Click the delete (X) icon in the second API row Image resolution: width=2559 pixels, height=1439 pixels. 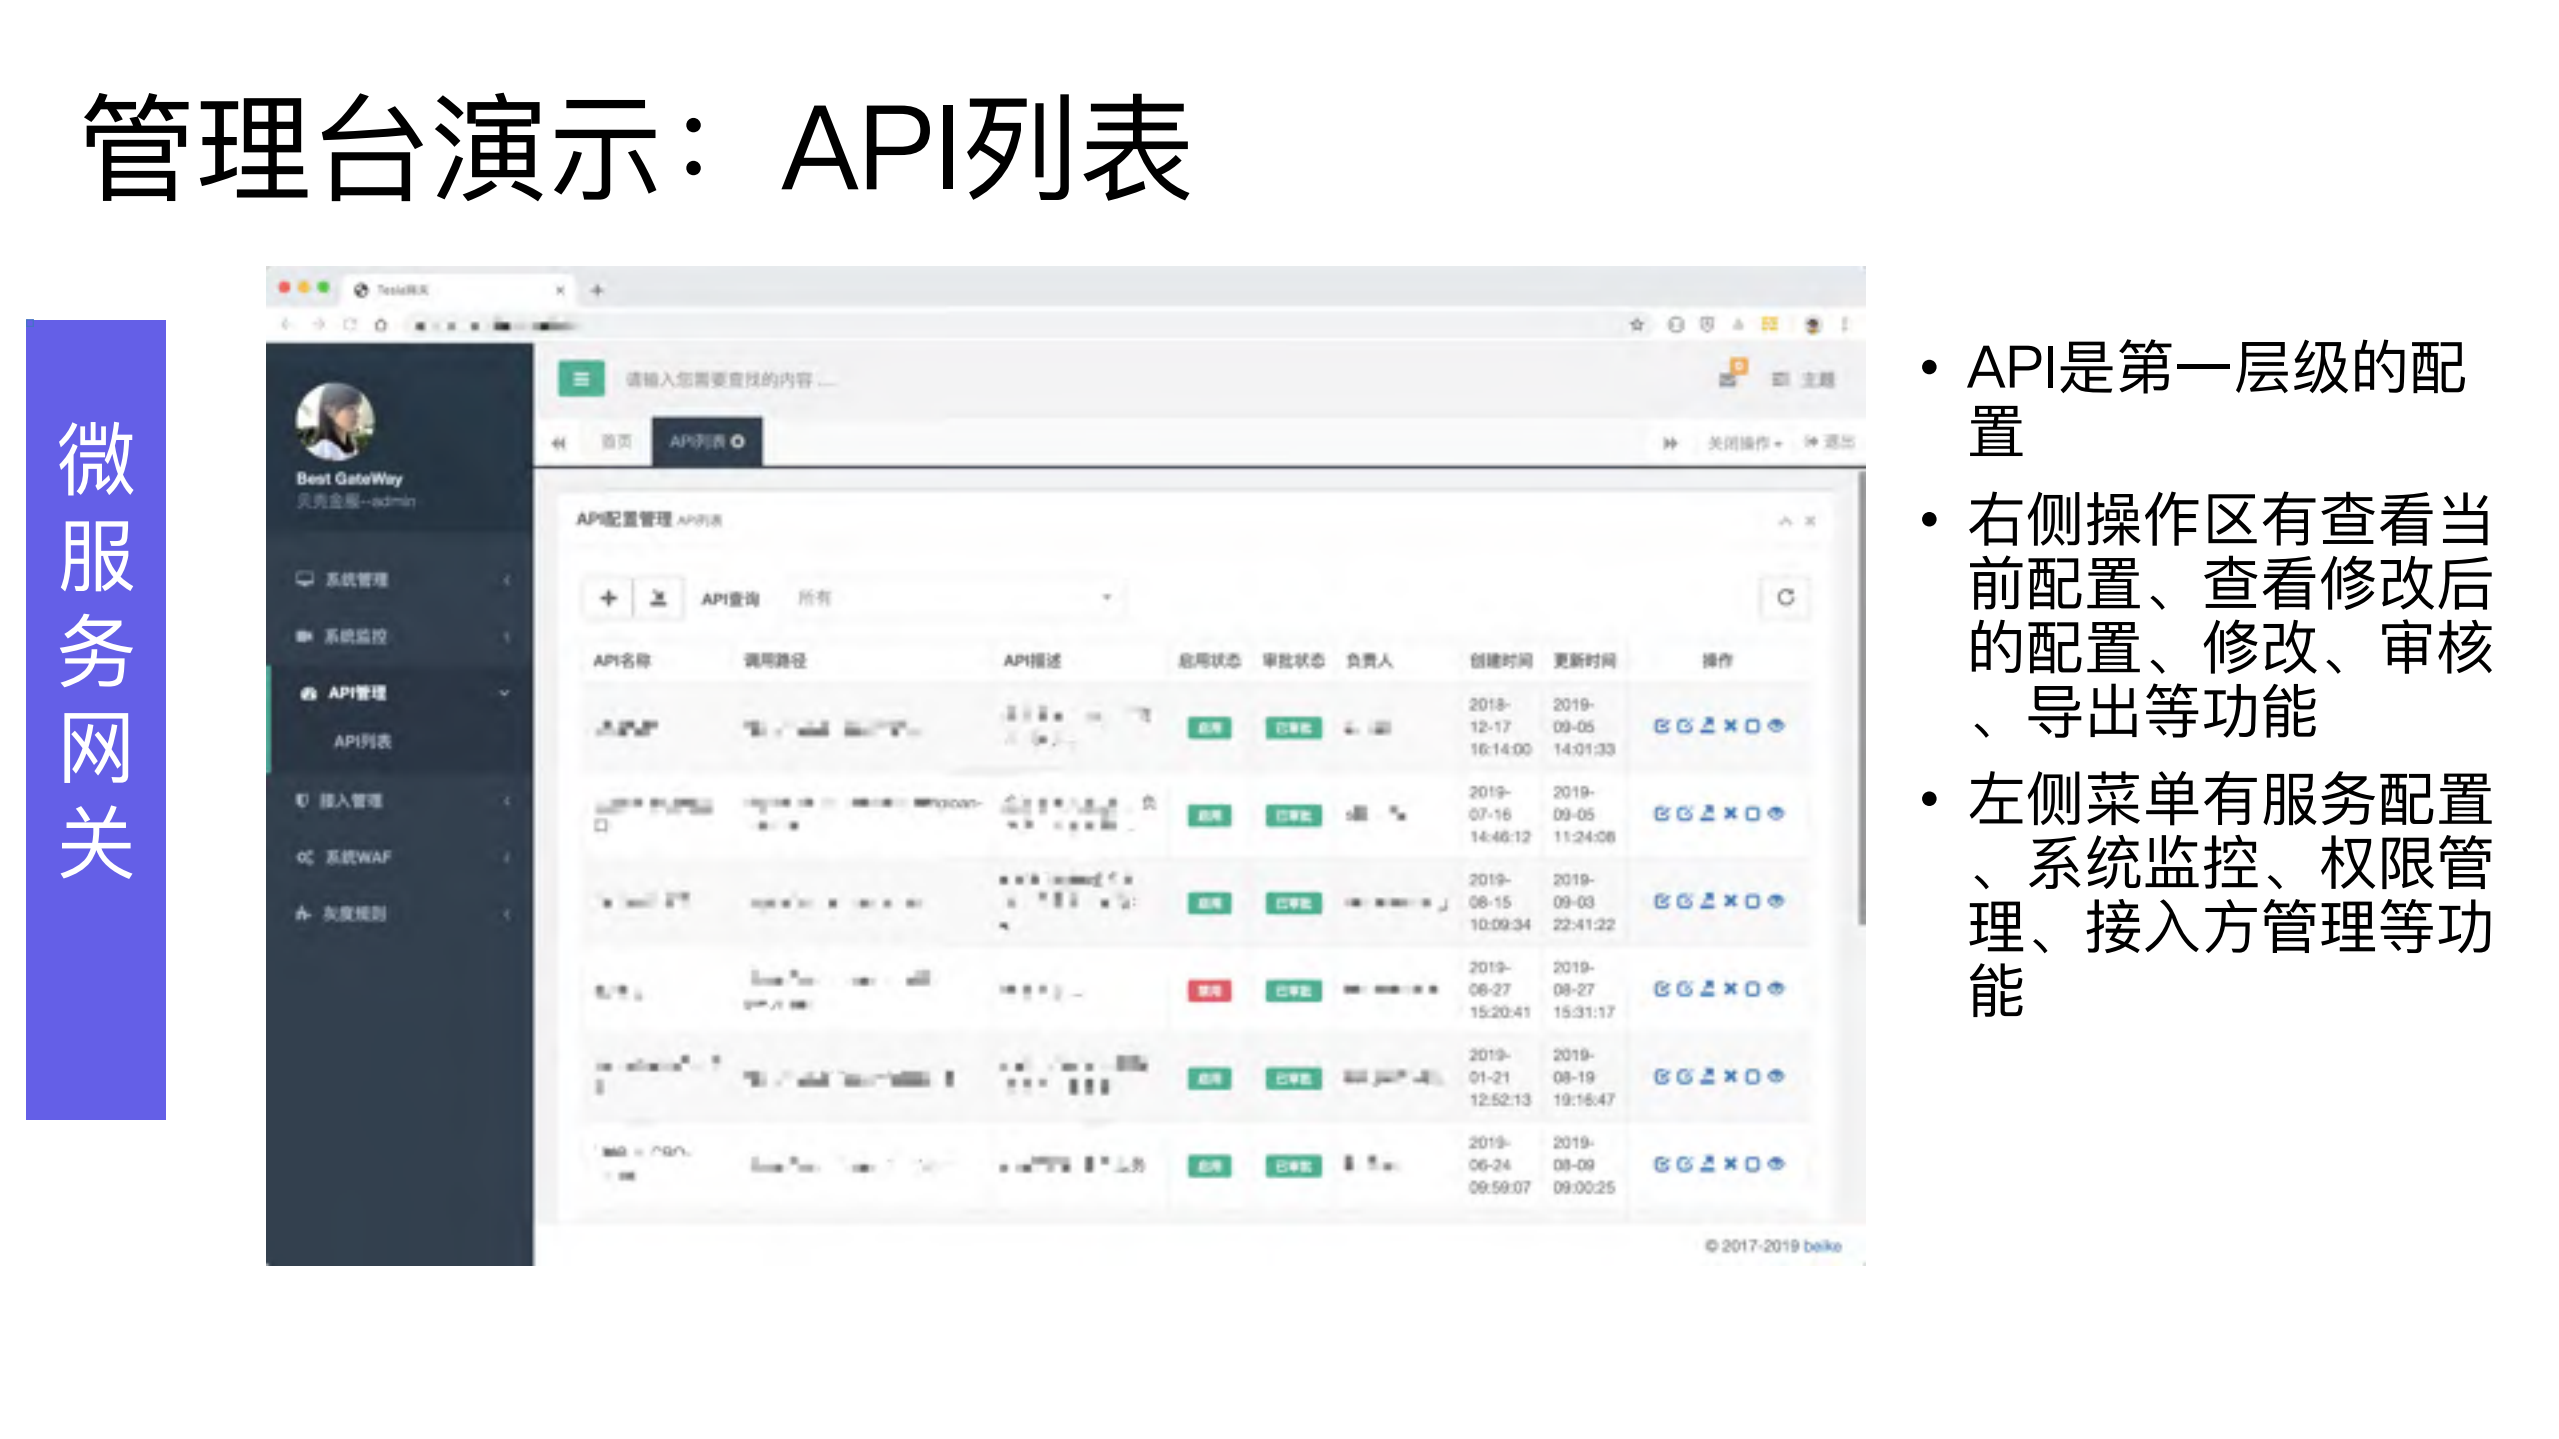tap(1729, 813)
